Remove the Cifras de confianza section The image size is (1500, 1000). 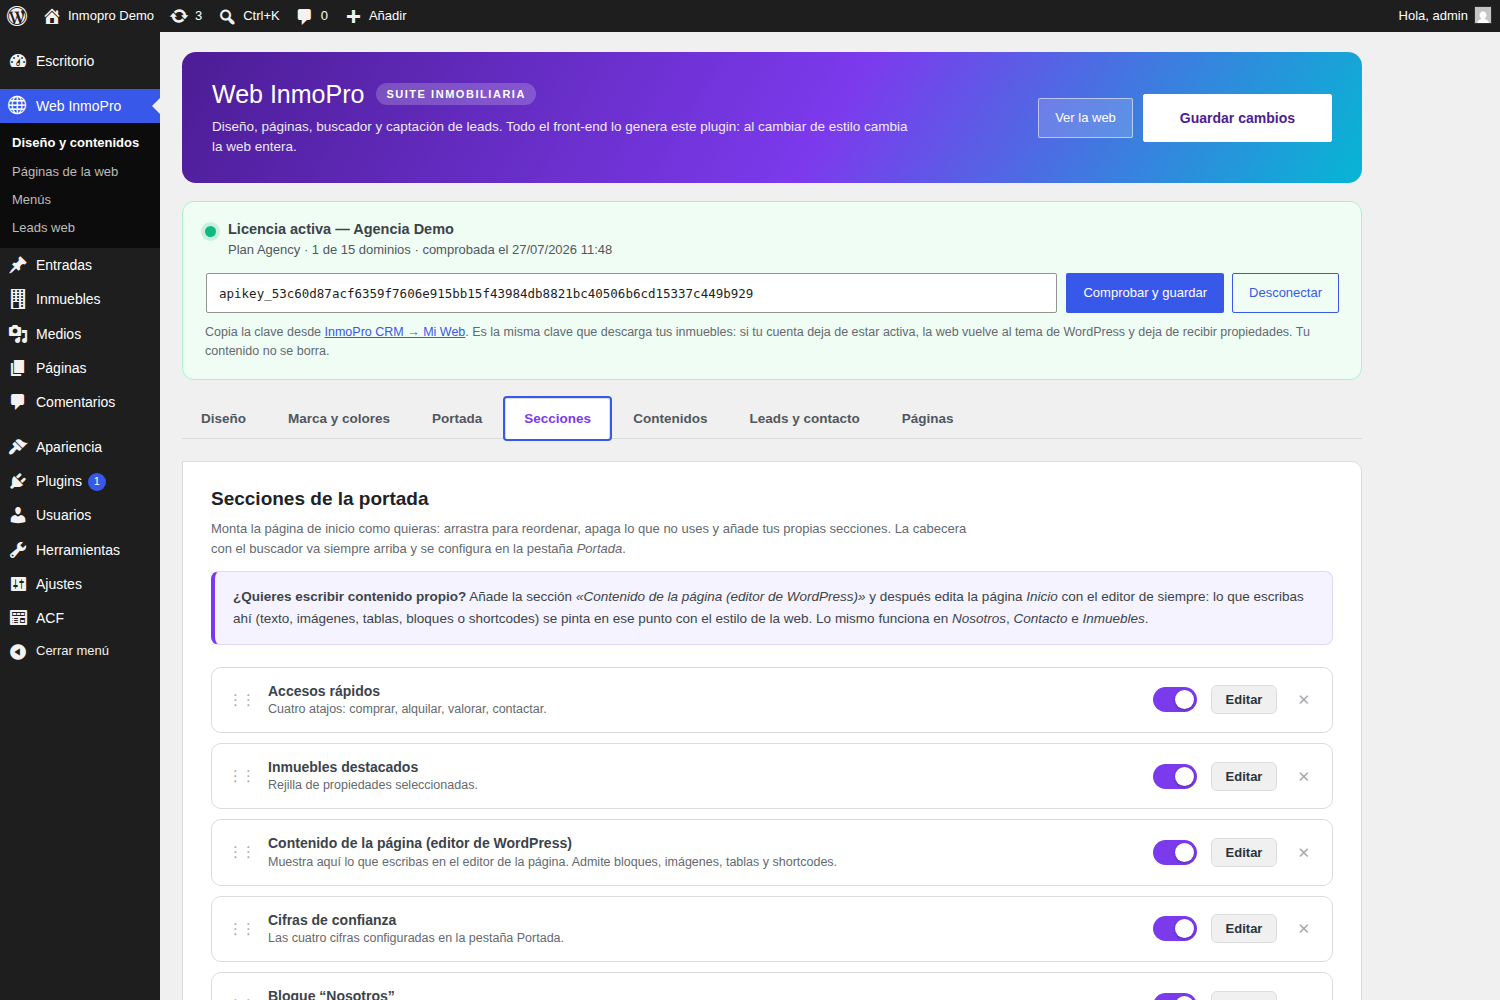click(1304, 929)
